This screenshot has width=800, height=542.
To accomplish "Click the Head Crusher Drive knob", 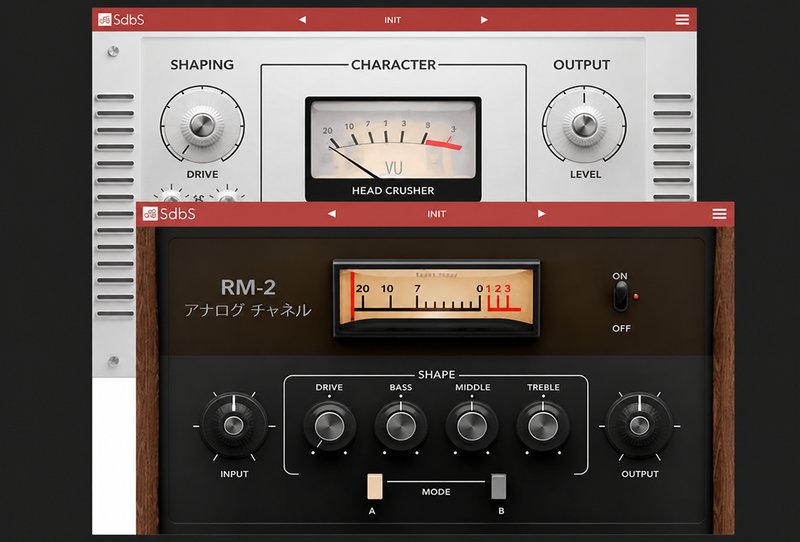I will (x=202, y=125).
